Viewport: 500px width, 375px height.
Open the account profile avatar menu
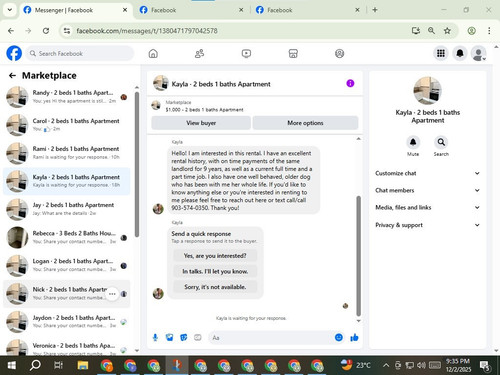point(478,53)
